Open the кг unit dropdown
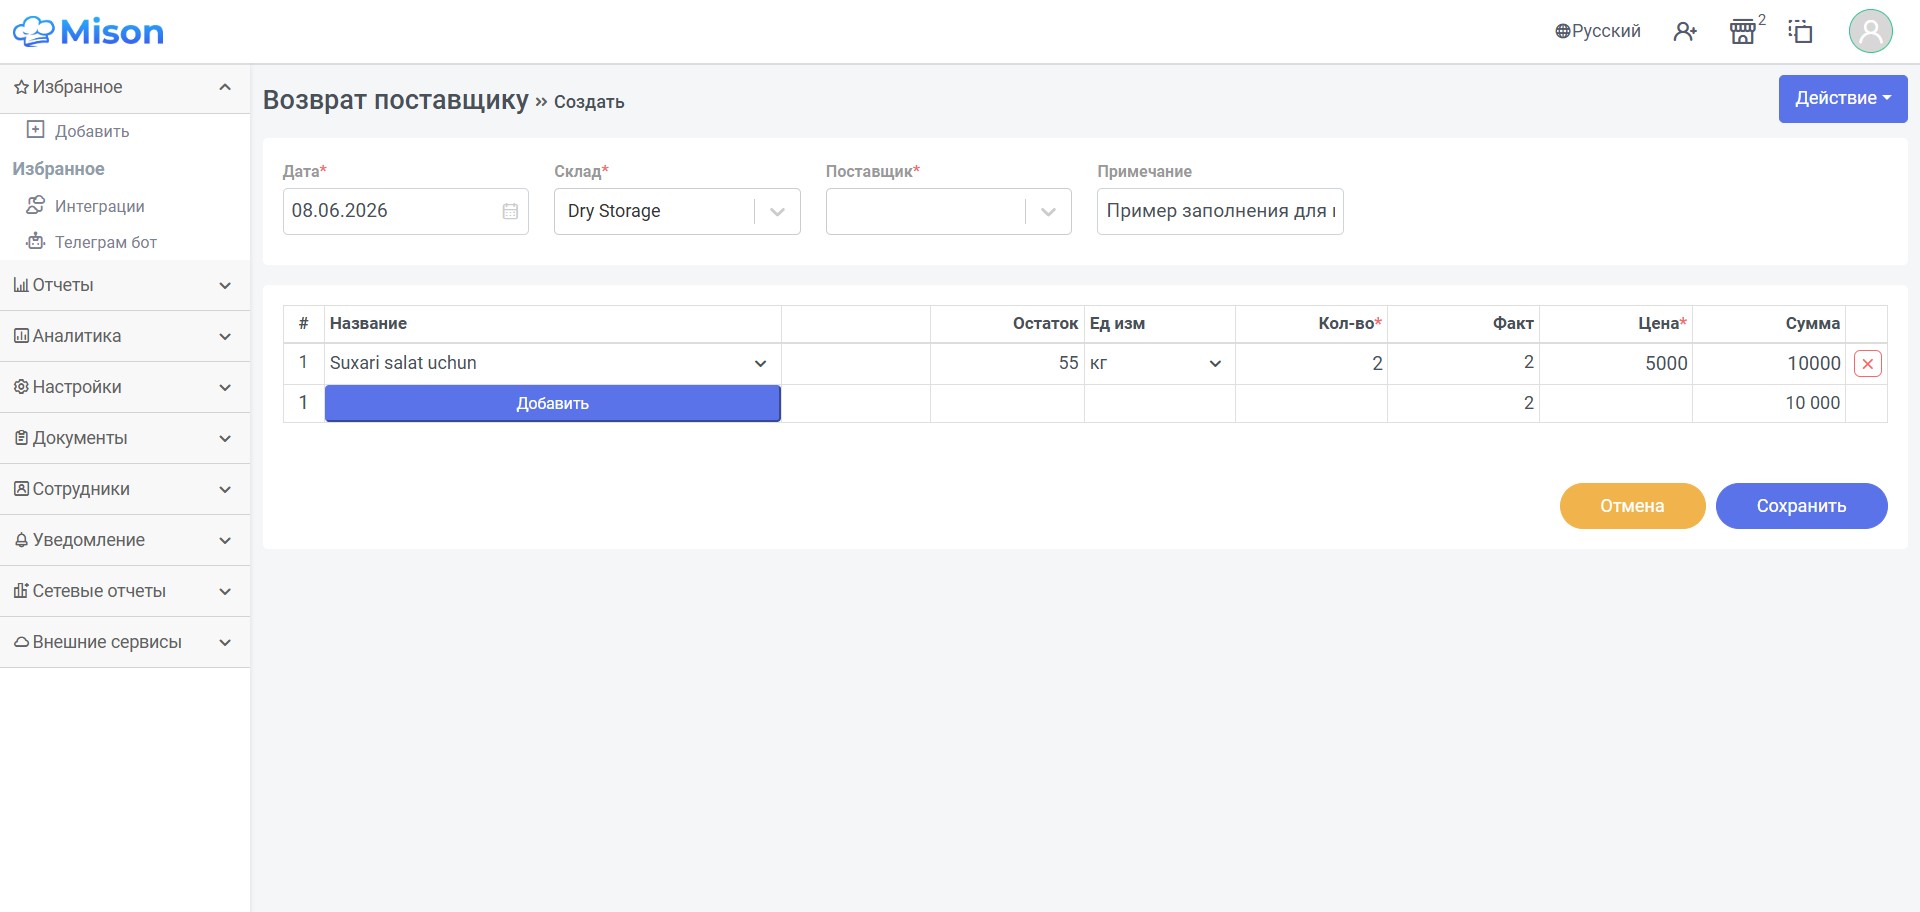Screen dimensions: 1920x912 (x=1159, y=363)
